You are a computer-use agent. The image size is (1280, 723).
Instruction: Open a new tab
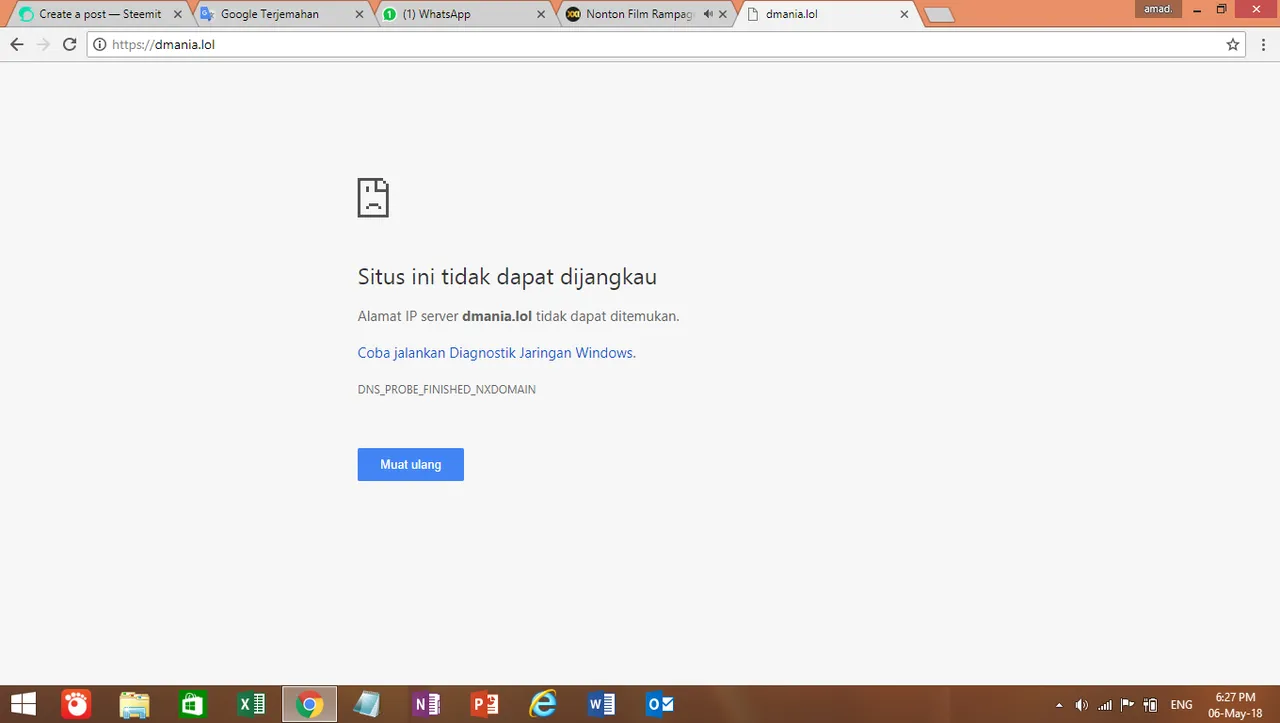point(939,15)
